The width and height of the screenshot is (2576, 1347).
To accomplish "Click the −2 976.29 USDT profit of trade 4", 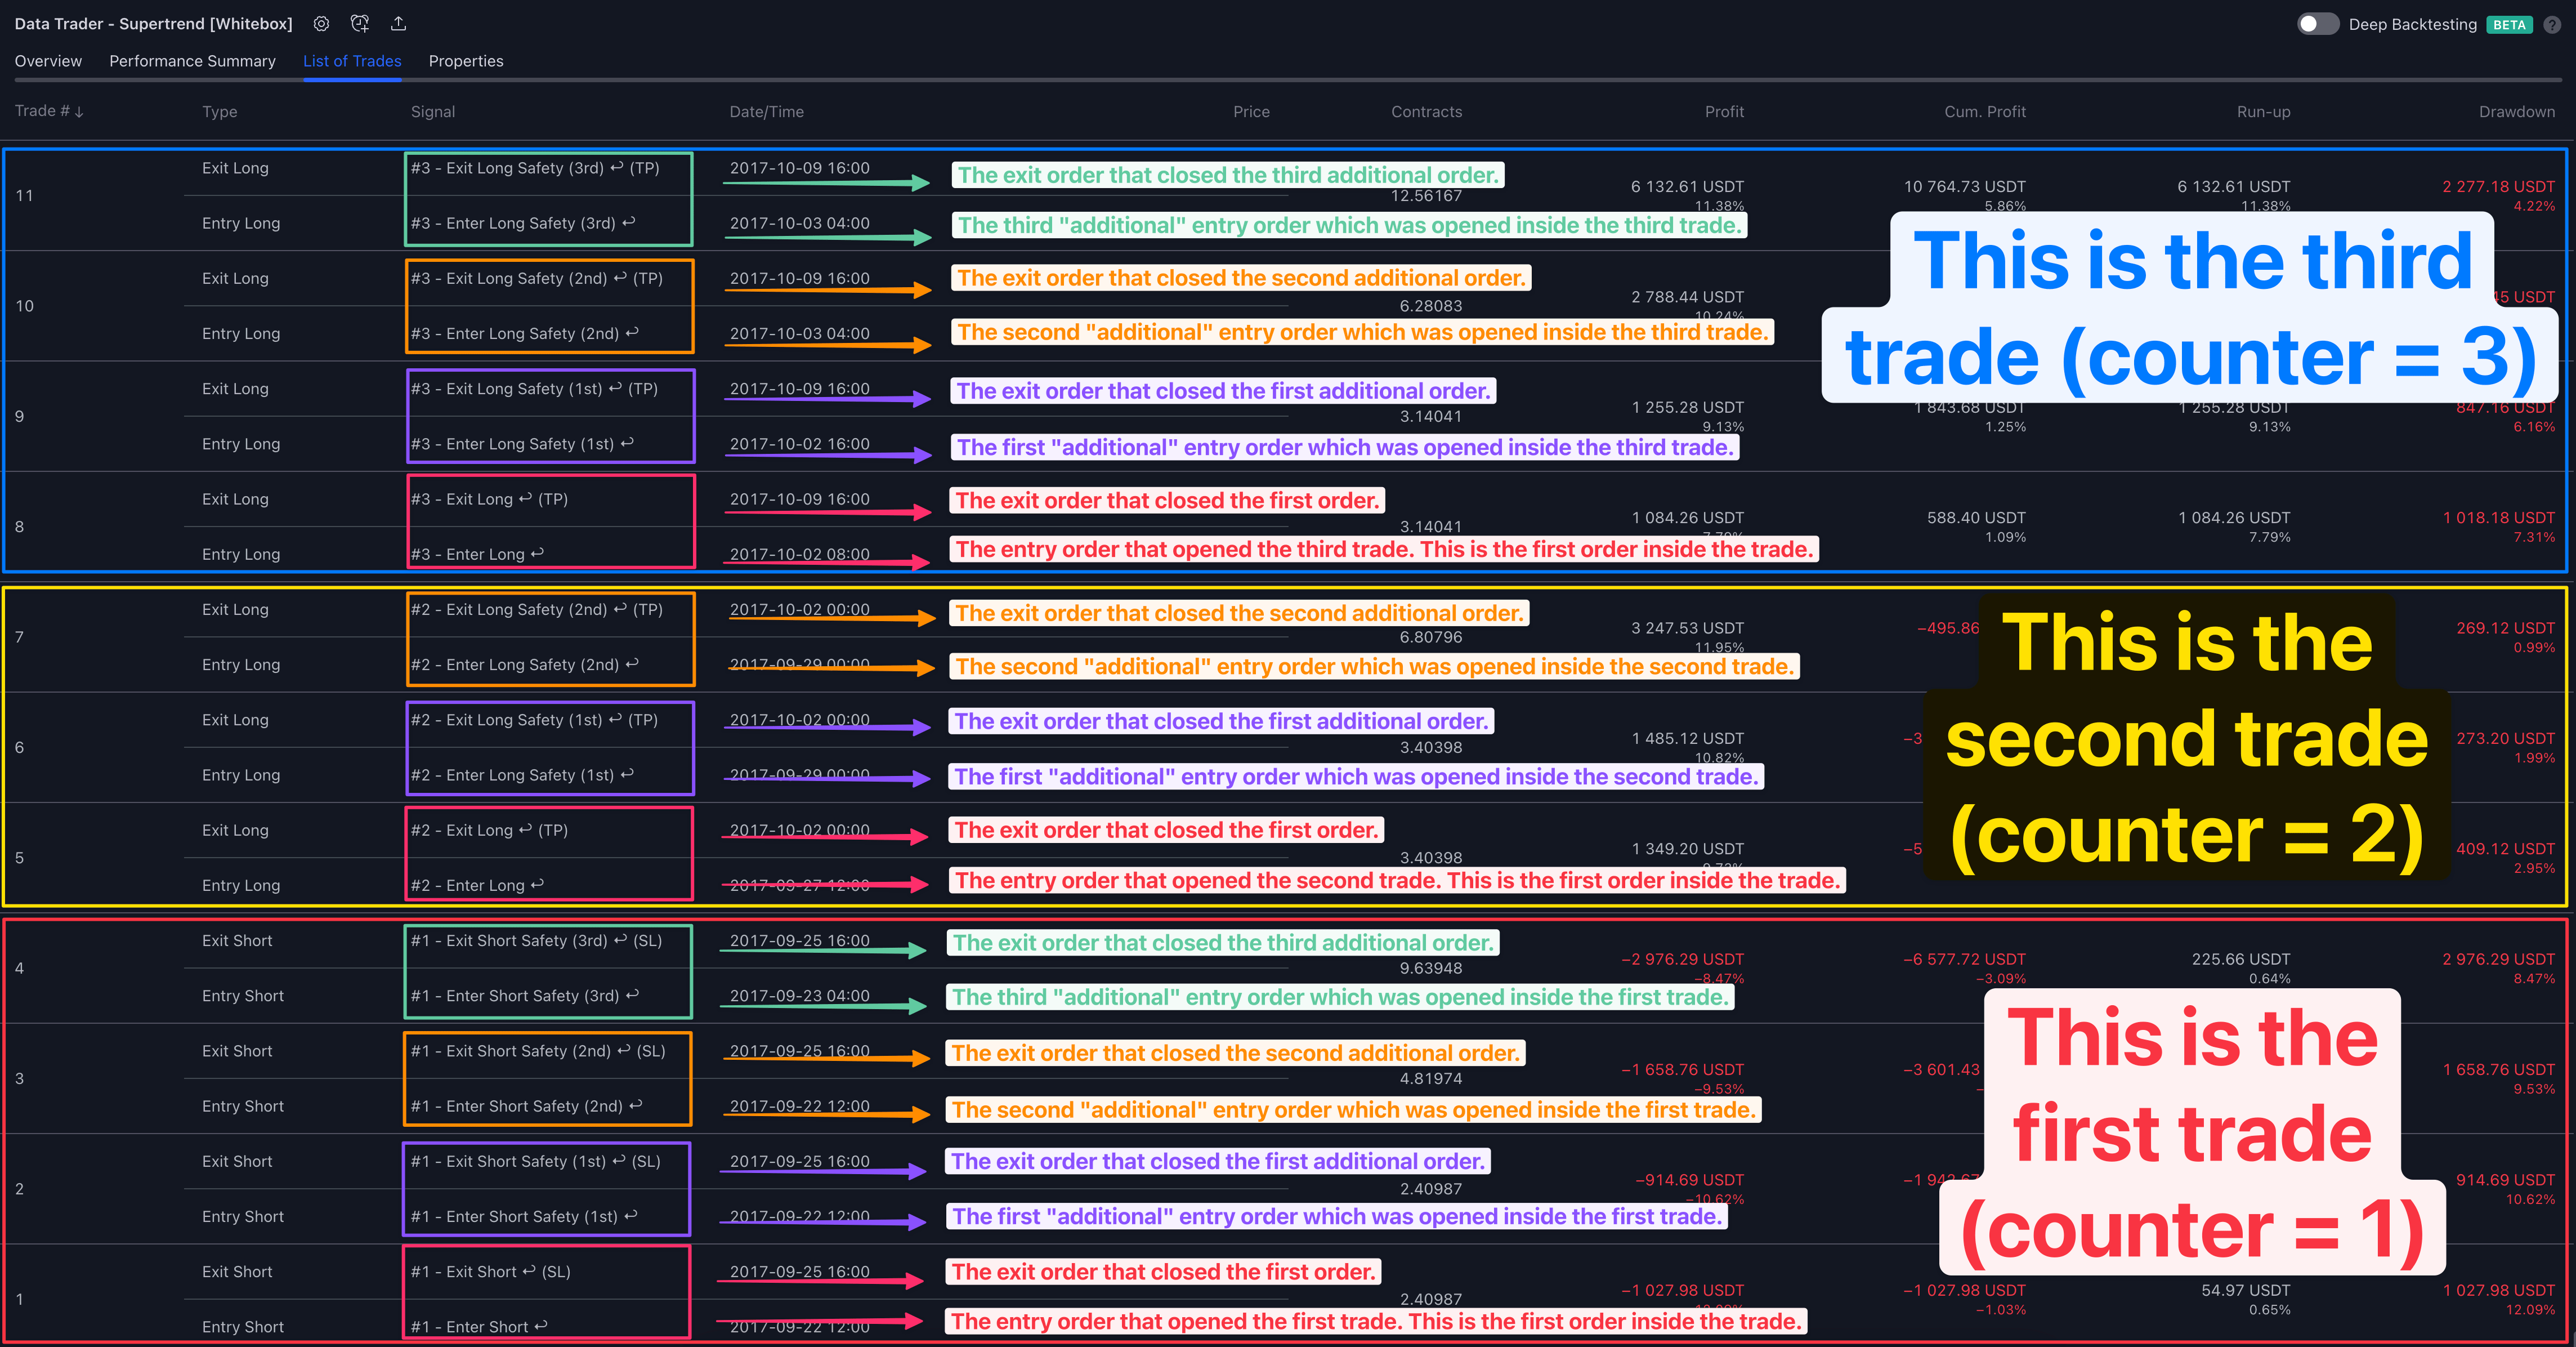I will pos(1682,959).
